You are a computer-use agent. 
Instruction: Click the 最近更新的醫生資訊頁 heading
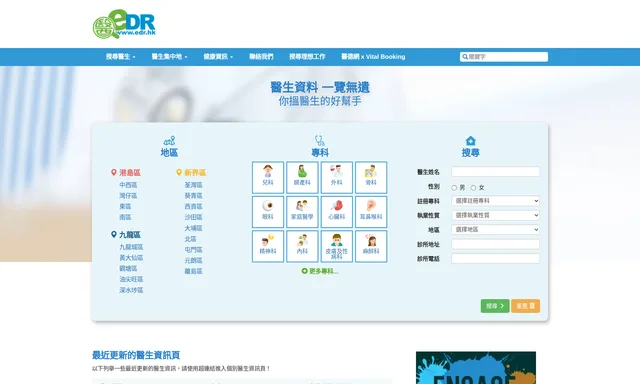click(136, 355)
